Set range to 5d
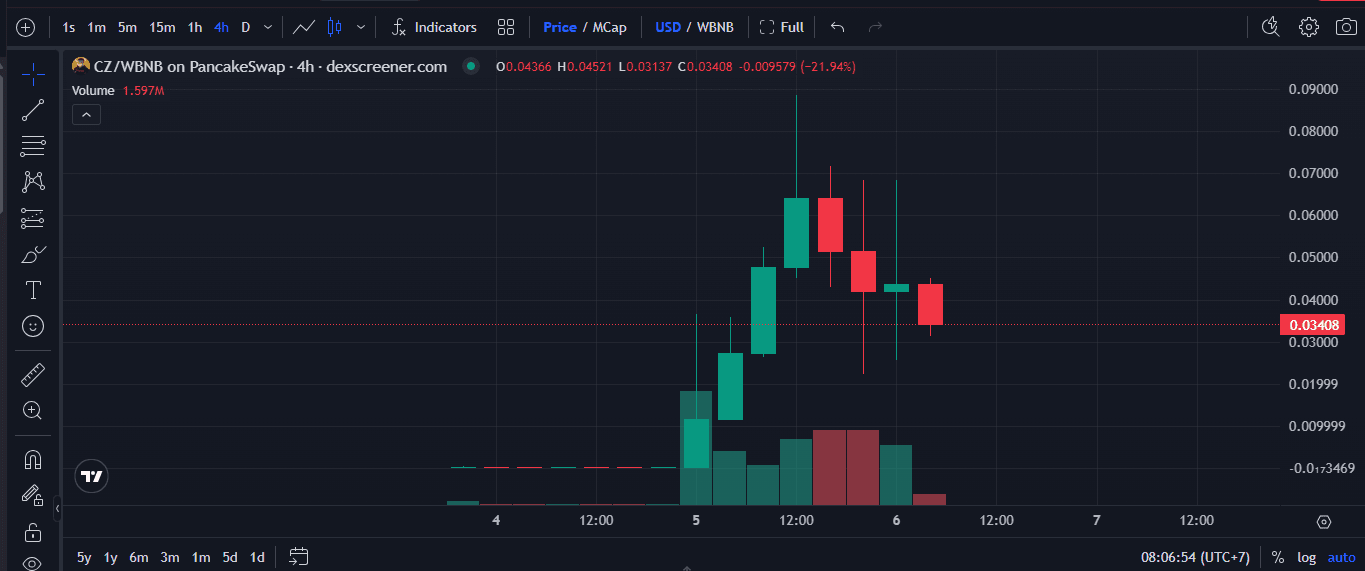This screenshot has width=1365, height=571. click(x=230, y=557)
